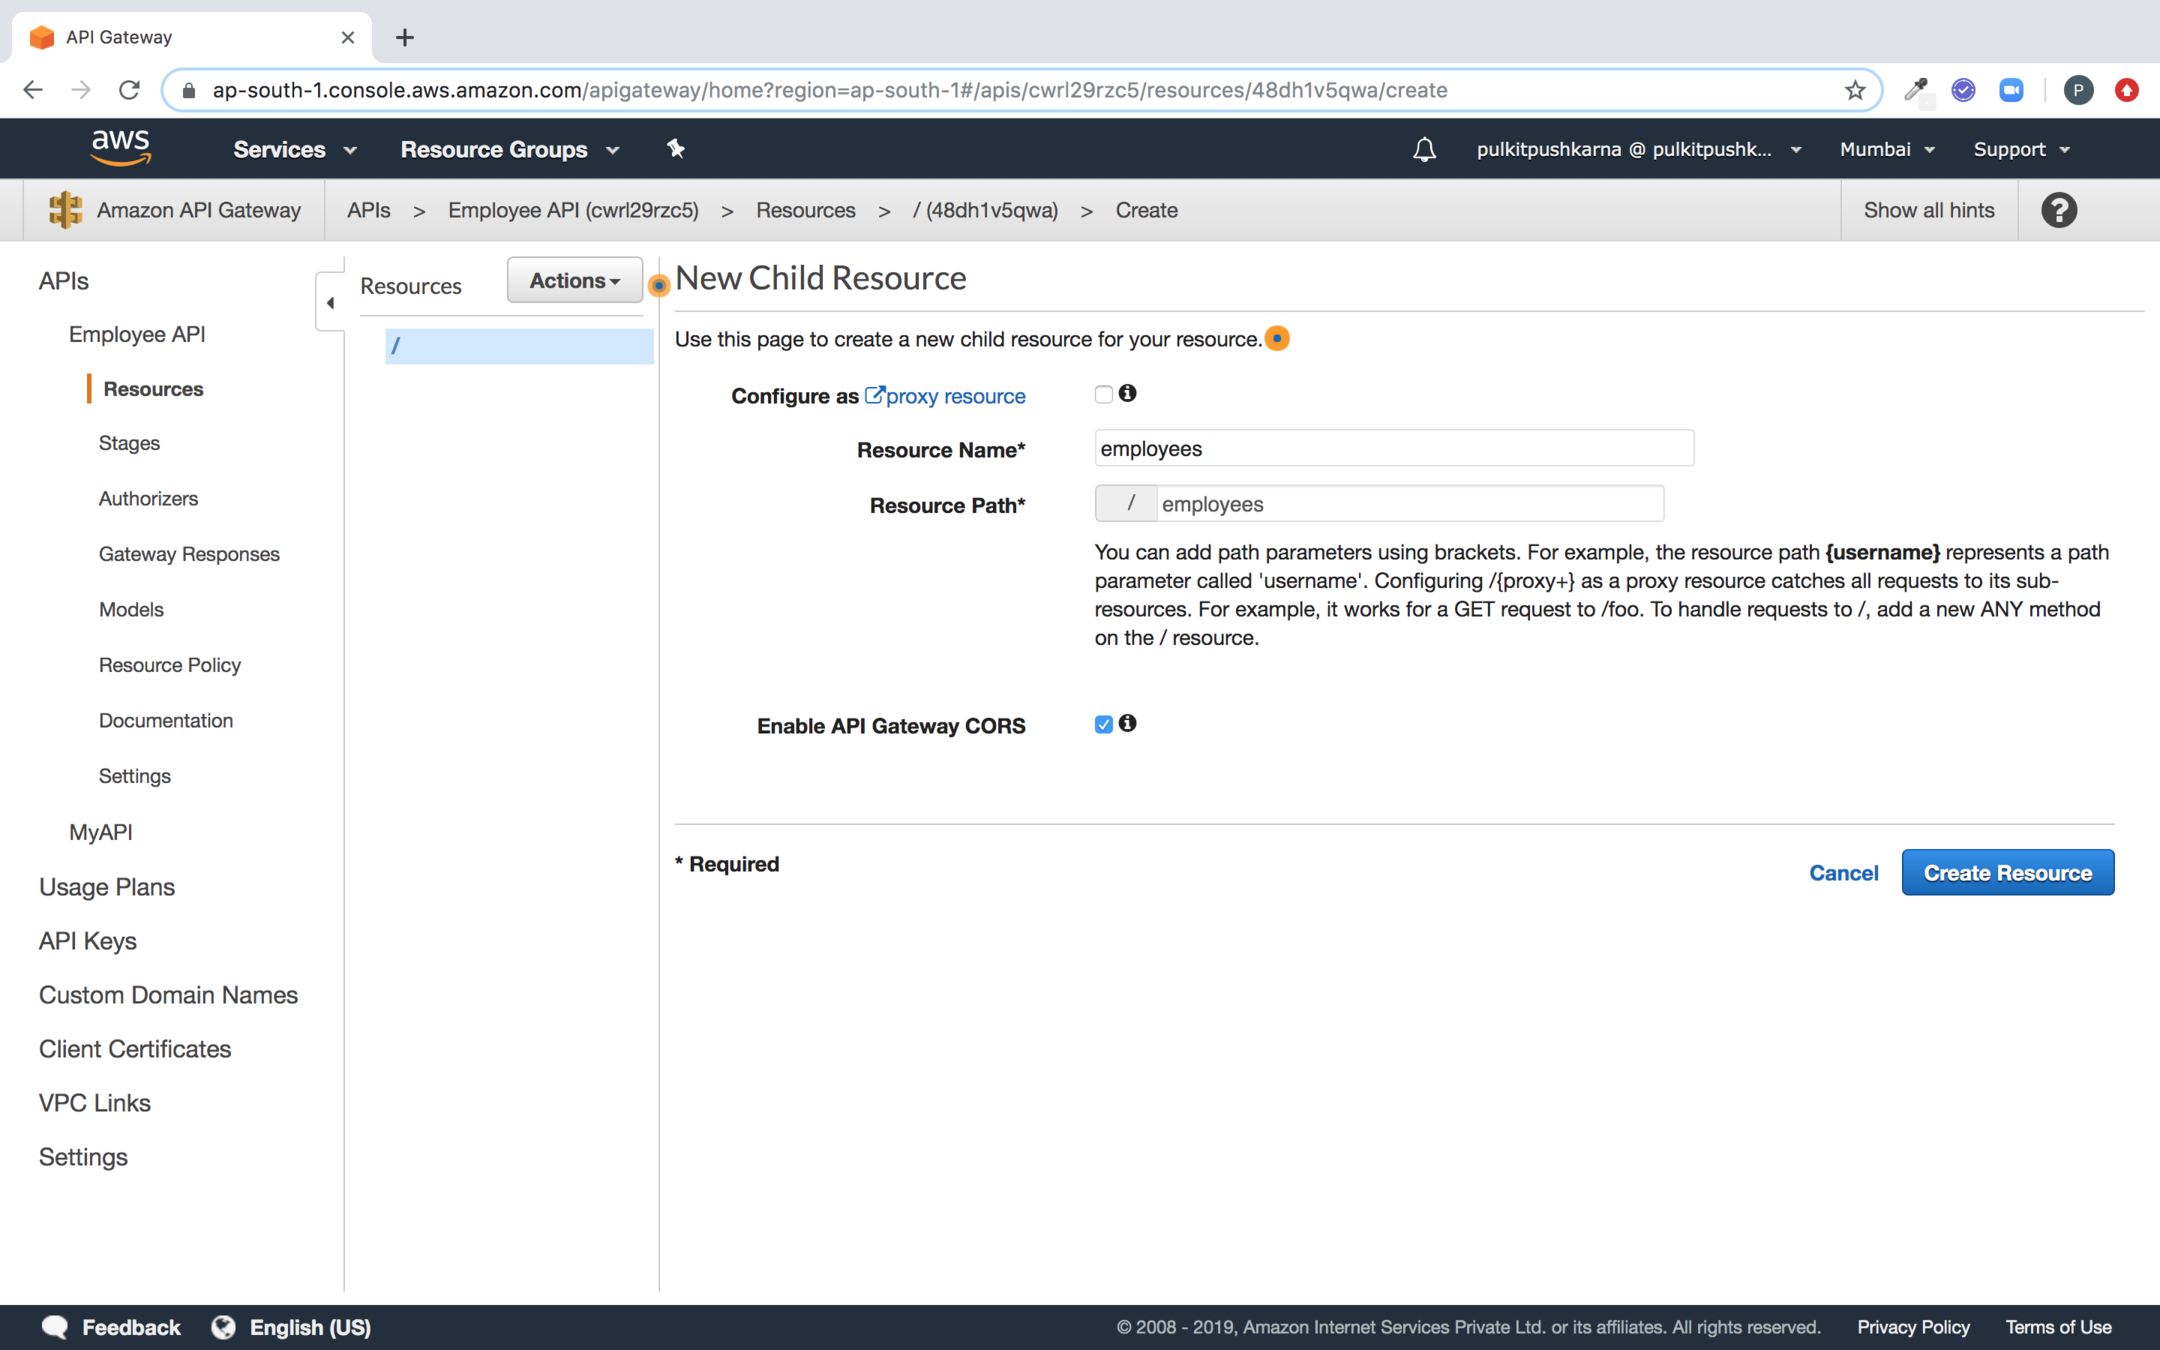Click the Resource Name input field
The image size is (2160, 1350).
tap(1393, 449)
